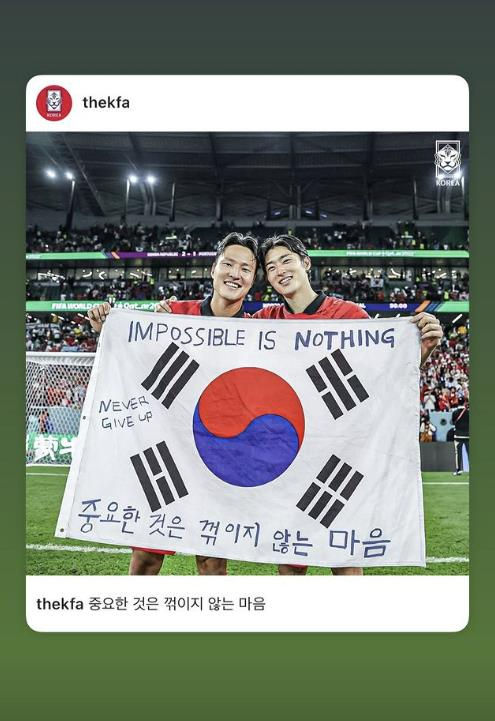Click the top-left black trigram on flag

click(x=170, y=375)
